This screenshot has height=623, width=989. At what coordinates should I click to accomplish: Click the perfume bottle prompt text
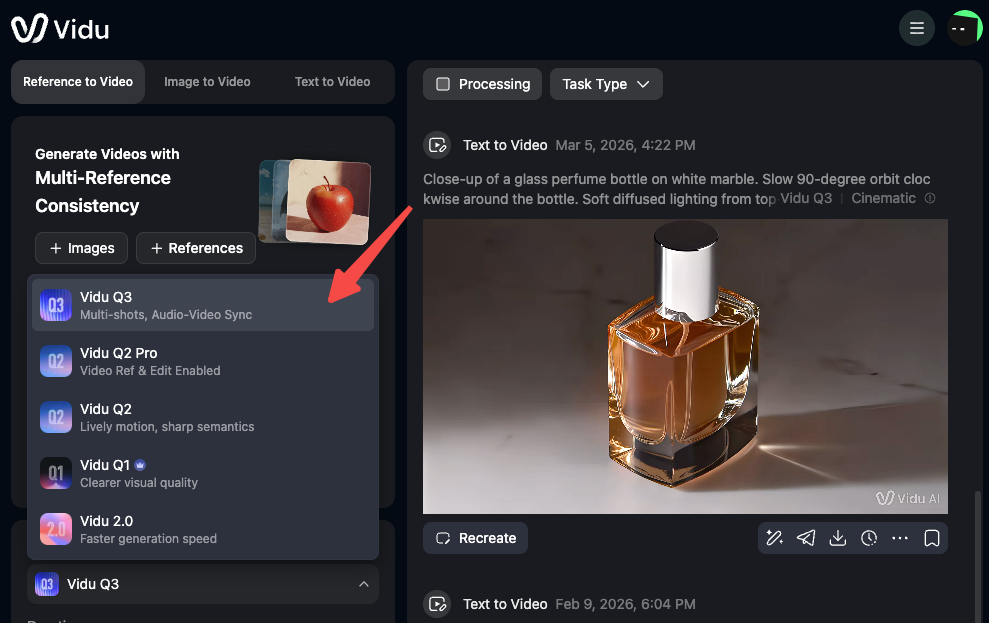(677, 189)
